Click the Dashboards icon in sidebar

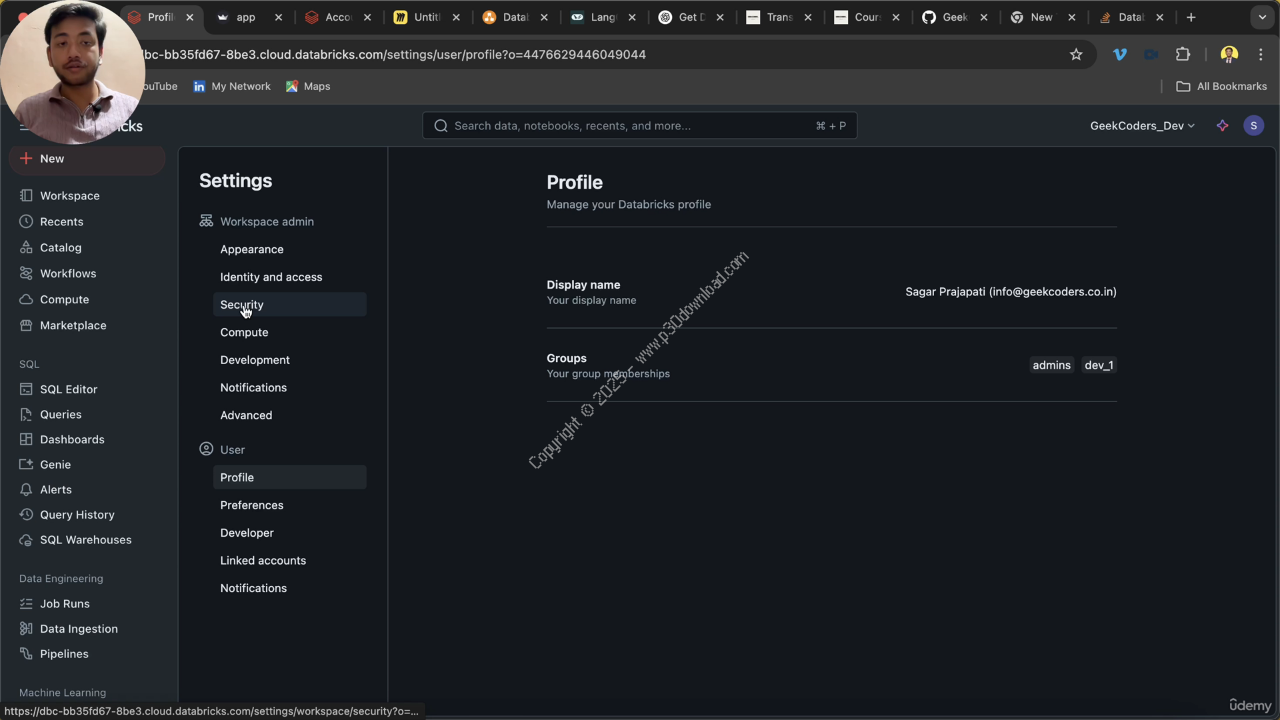pos(26,439)
